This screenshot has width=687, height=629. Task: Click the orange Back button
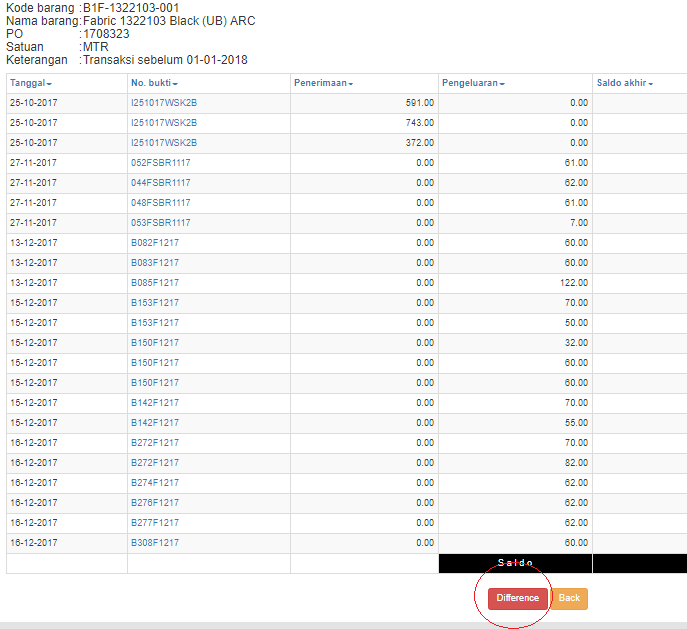pos(569,598)
